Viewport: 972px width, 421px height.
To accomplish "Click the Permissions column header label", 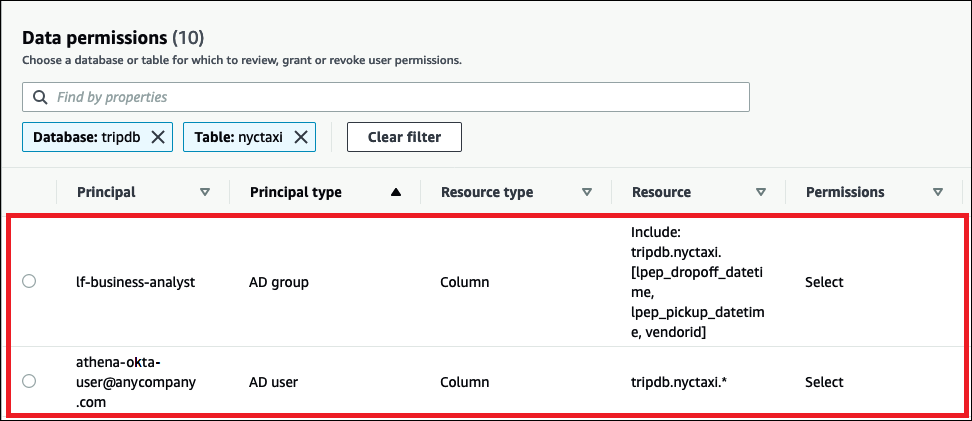I will tap(845, 192).
